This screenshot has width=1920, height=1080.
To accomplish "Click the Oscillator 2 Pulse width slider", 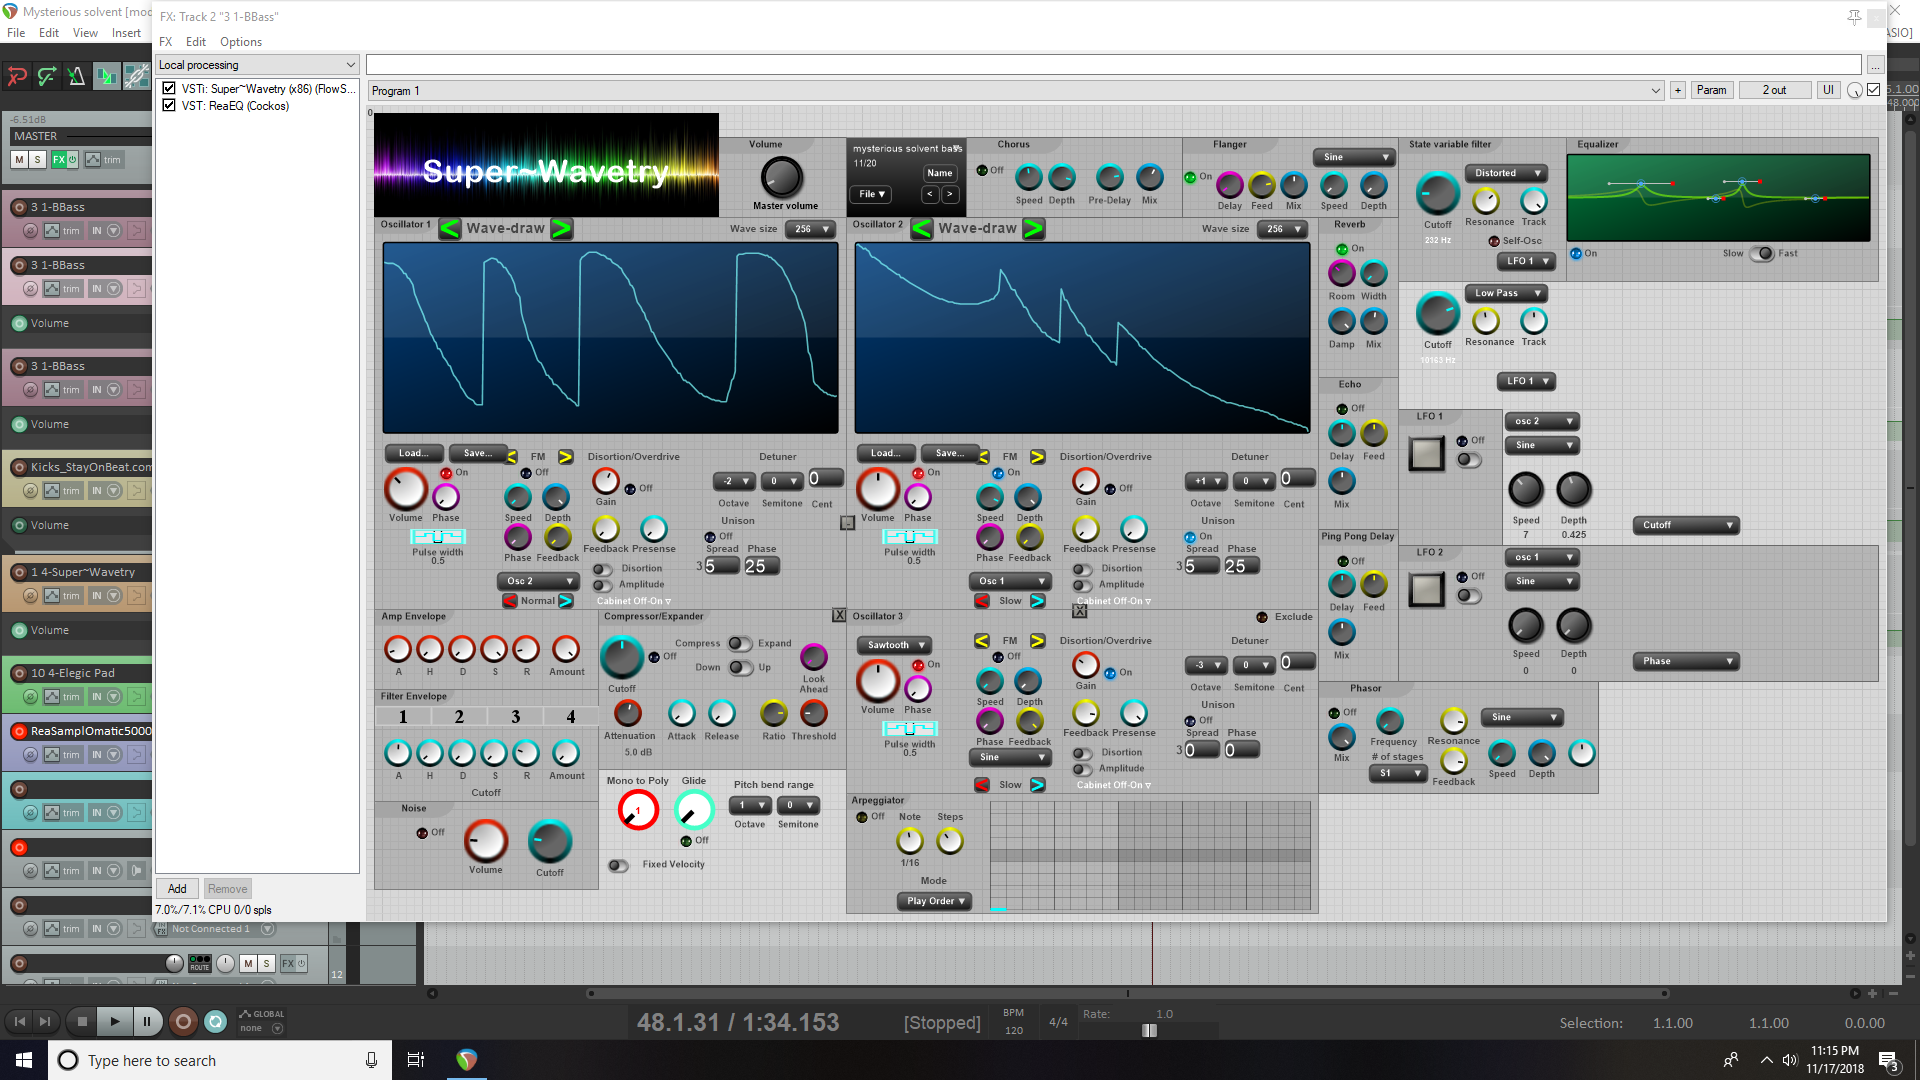I will coord(910,537).
